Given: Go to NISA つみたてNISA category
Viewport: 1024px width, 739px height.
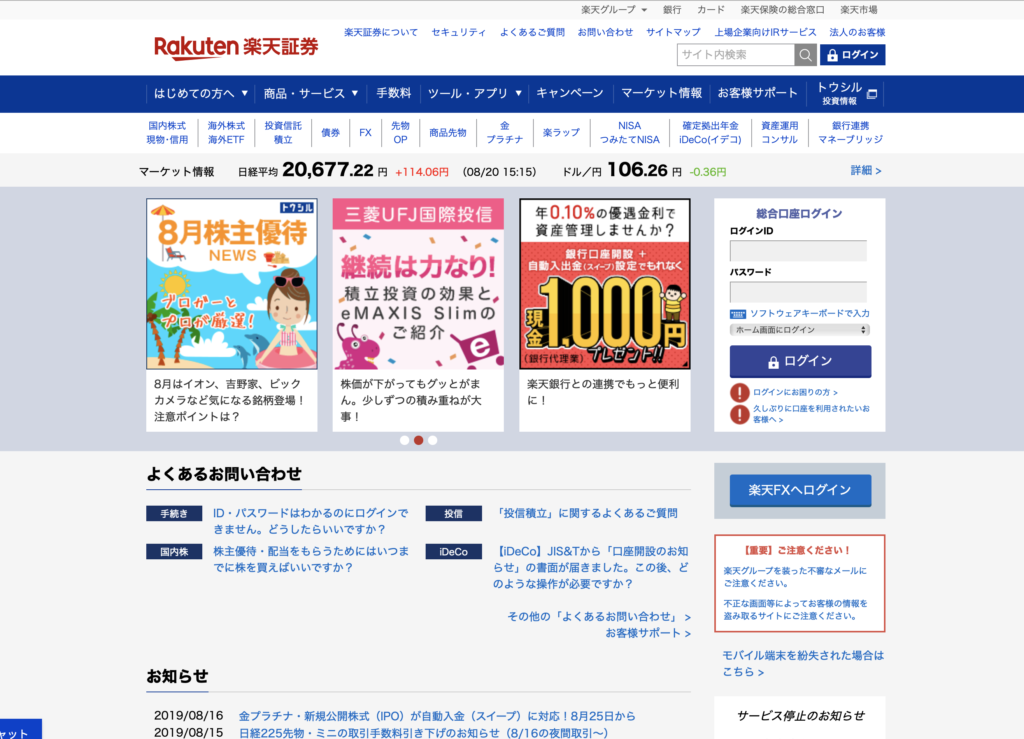Looking at the screenshot, I should (630, 133).
